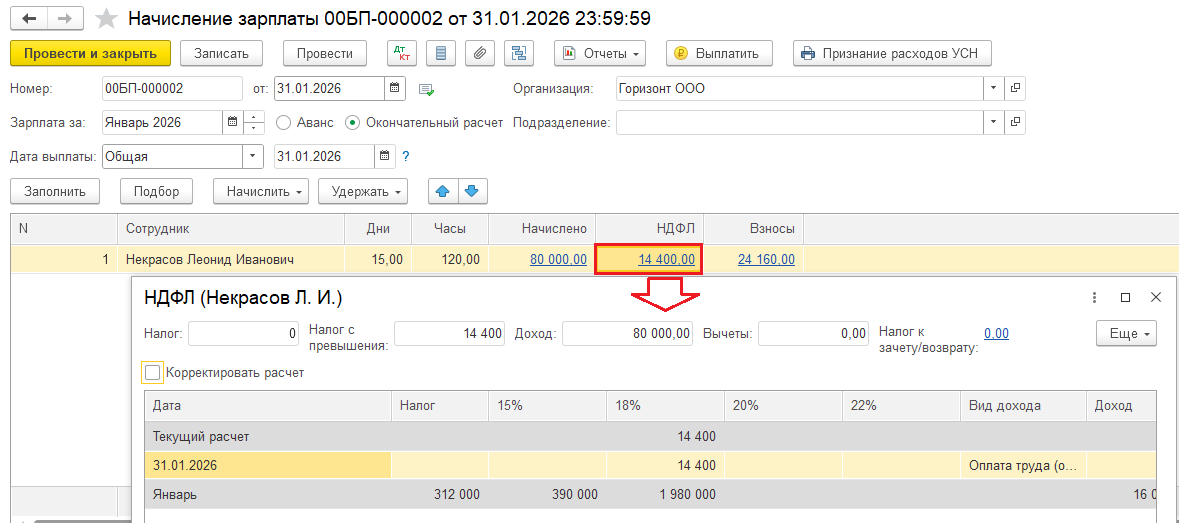
Task: Select the Январь totals row
Action: pos(650,495)
